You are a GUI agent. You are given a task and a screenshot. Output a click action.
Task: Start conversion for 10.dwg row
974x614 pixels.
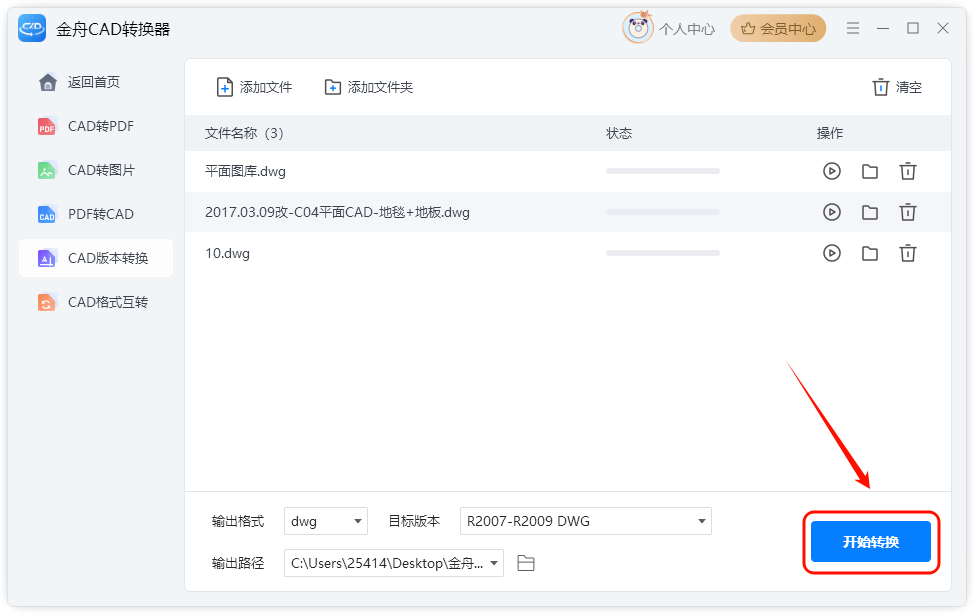[x=832, y=253]
